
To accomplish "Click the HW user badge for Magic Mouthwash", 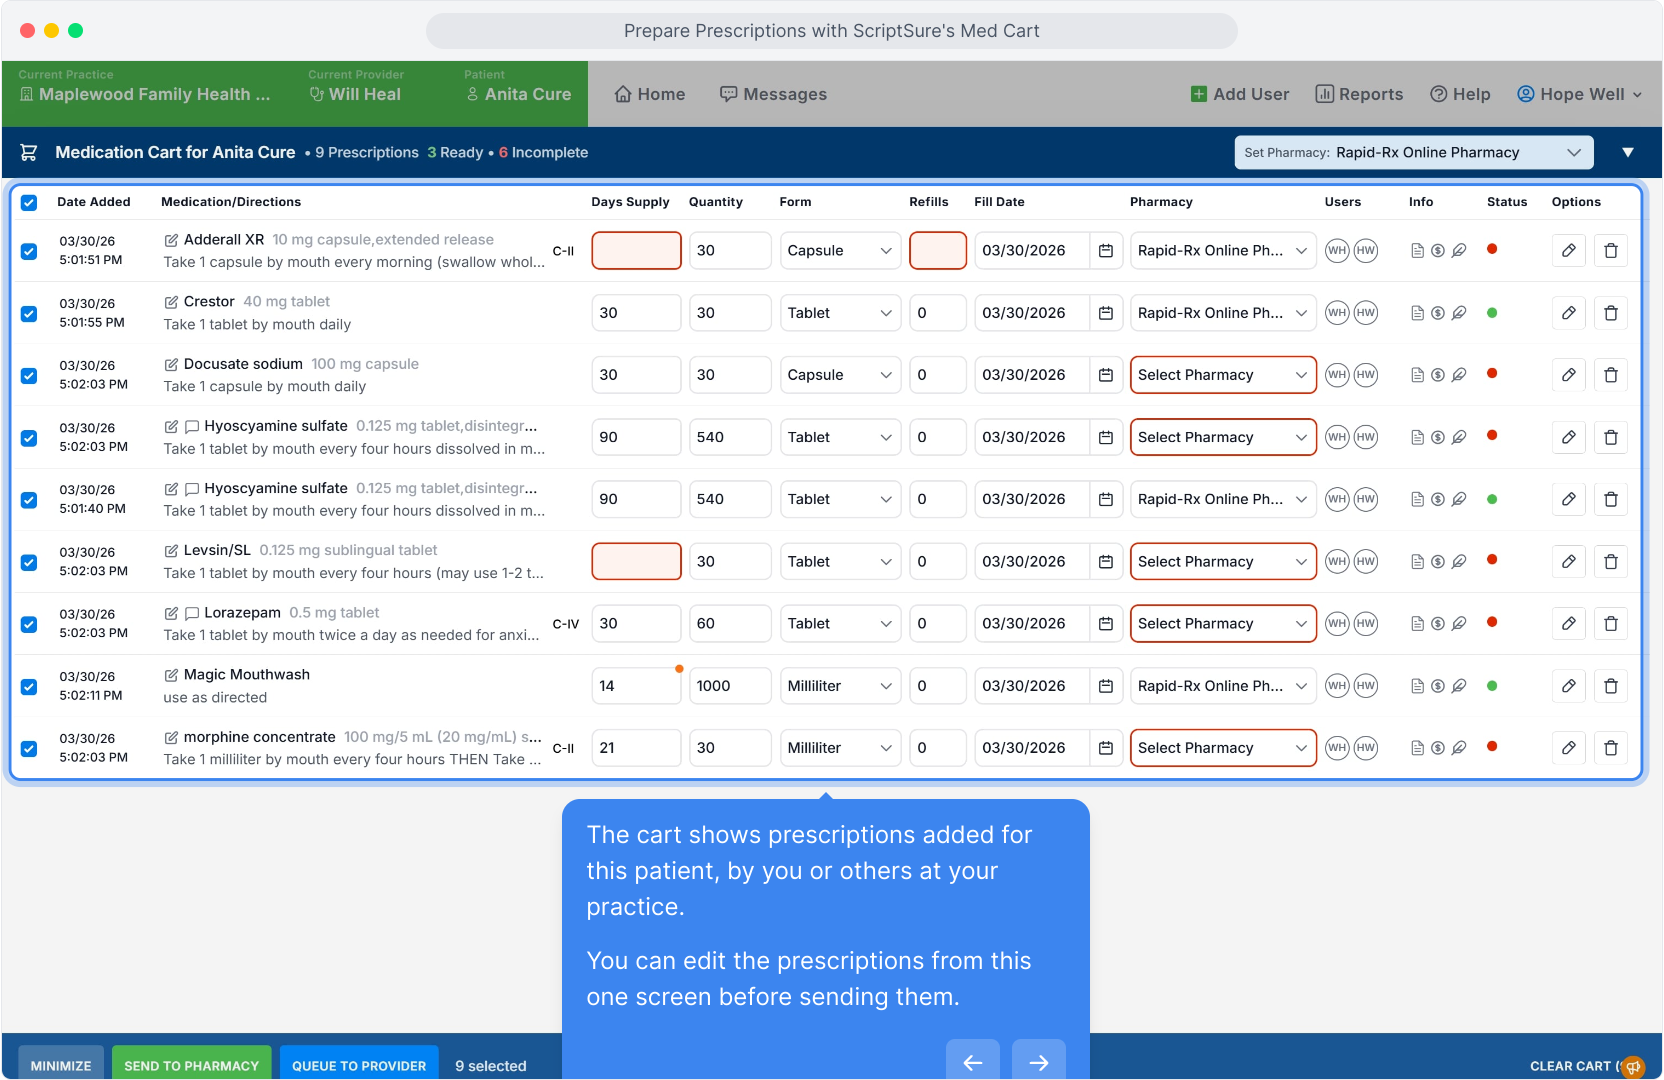I will 1366,686.
